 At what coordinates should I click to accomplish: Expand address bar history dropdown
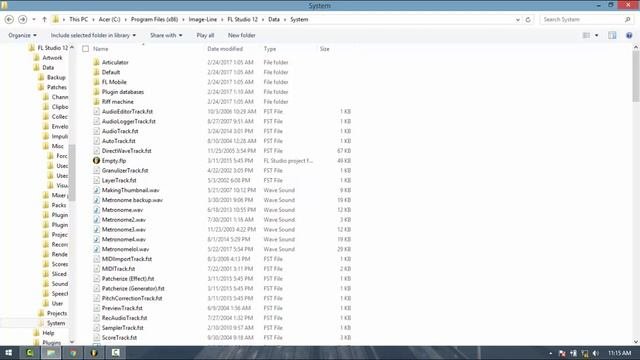(x=518, y=20)
